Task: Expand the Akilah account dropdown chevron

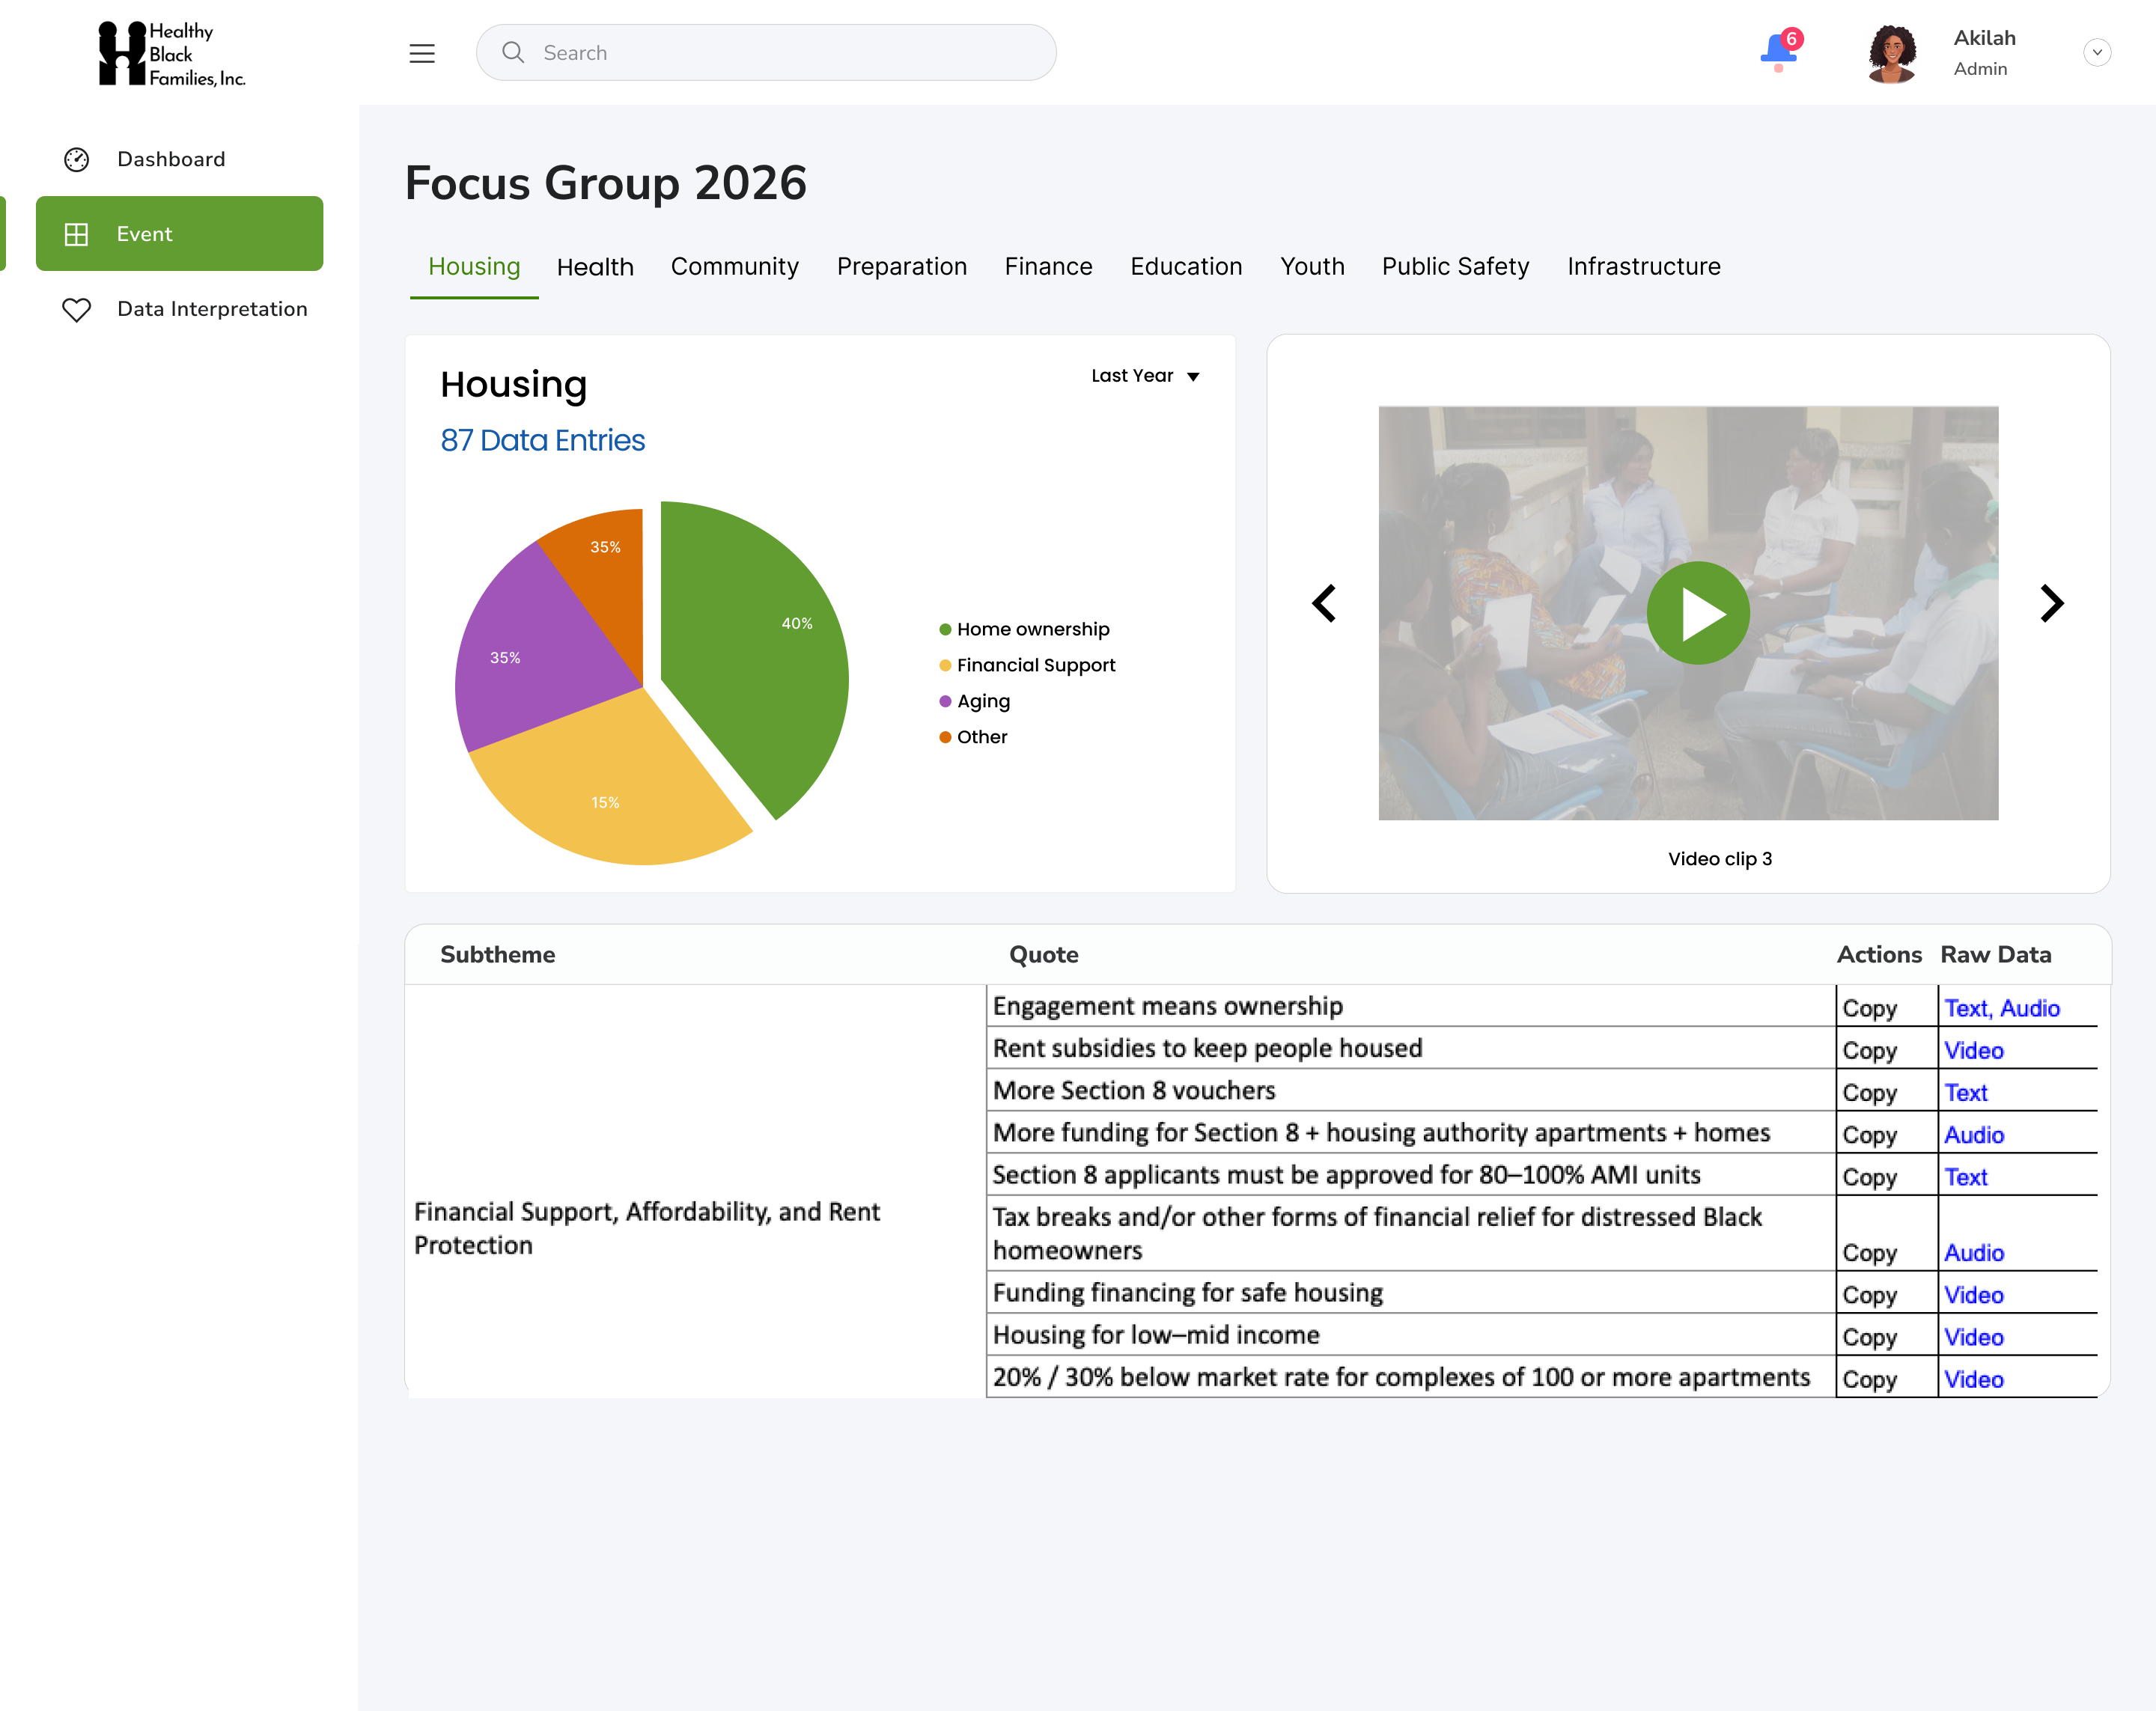Action: (x=2096, y=53)
